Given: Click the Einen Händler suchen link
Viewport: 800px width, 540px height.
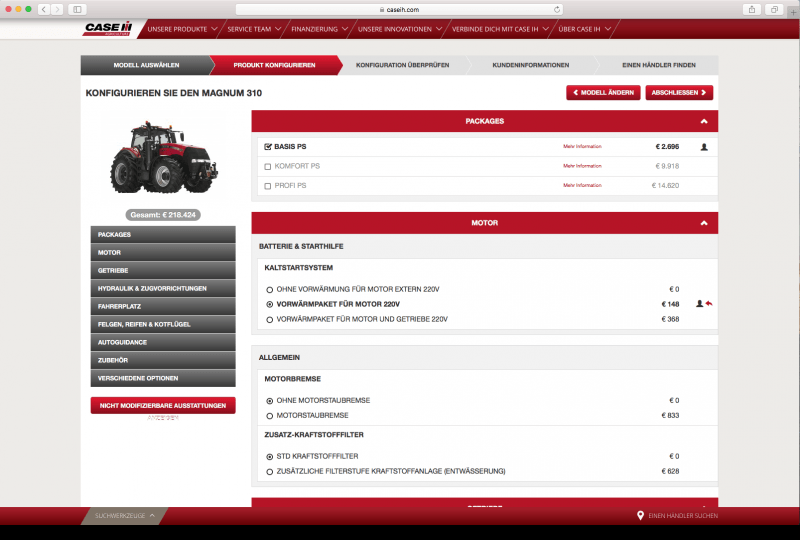Looking at the screenshot, I should 683,516.
